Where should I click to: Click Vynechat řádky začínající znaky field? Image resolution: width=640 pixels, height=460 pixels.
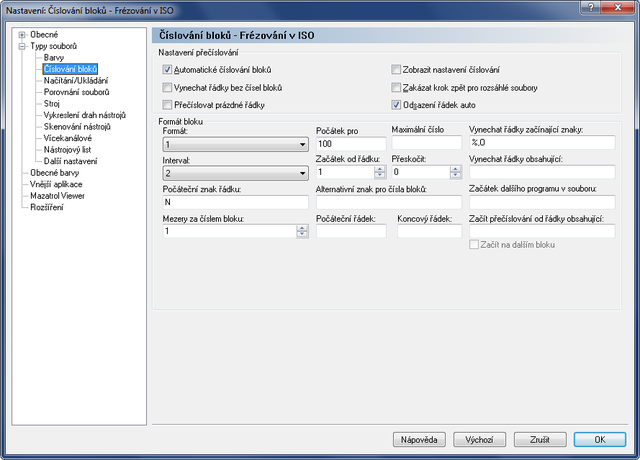(542, 142)
